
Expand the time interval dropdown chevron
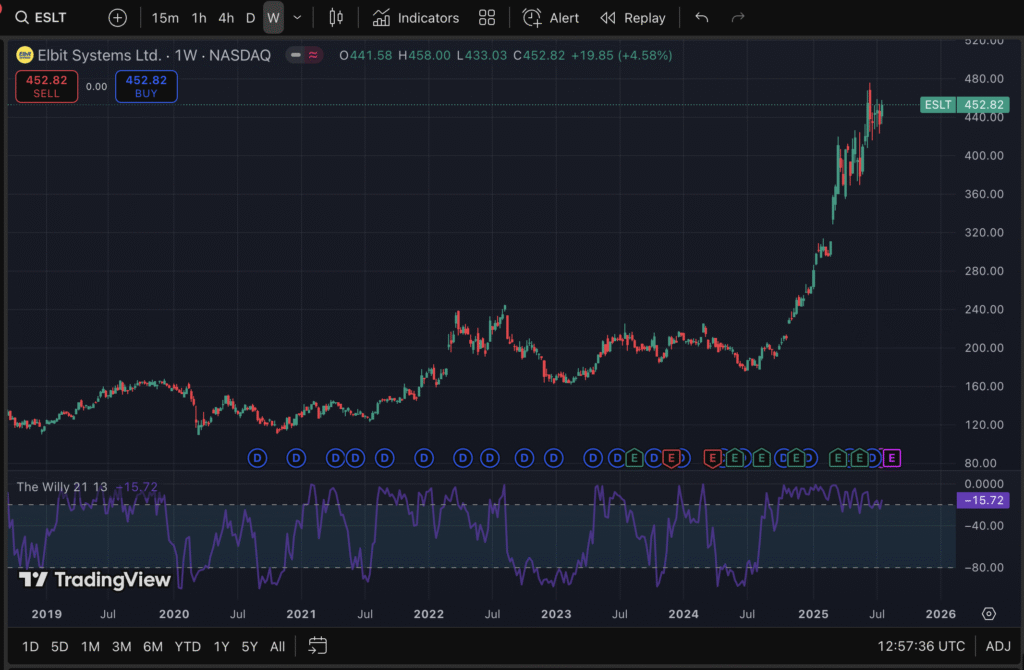pyautogui.click(x=297, y=18)
